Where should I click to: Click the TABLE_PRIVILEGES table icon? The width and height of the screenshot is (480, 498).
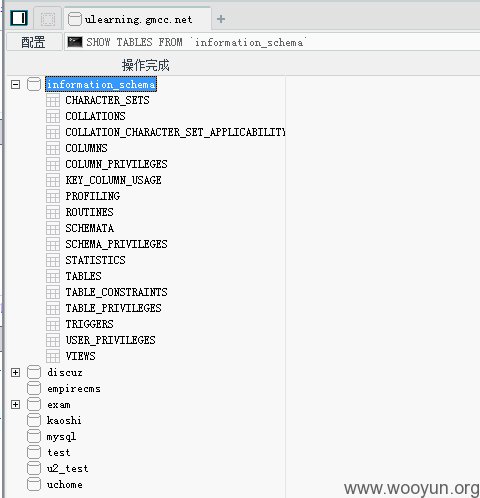click(53, 308)
